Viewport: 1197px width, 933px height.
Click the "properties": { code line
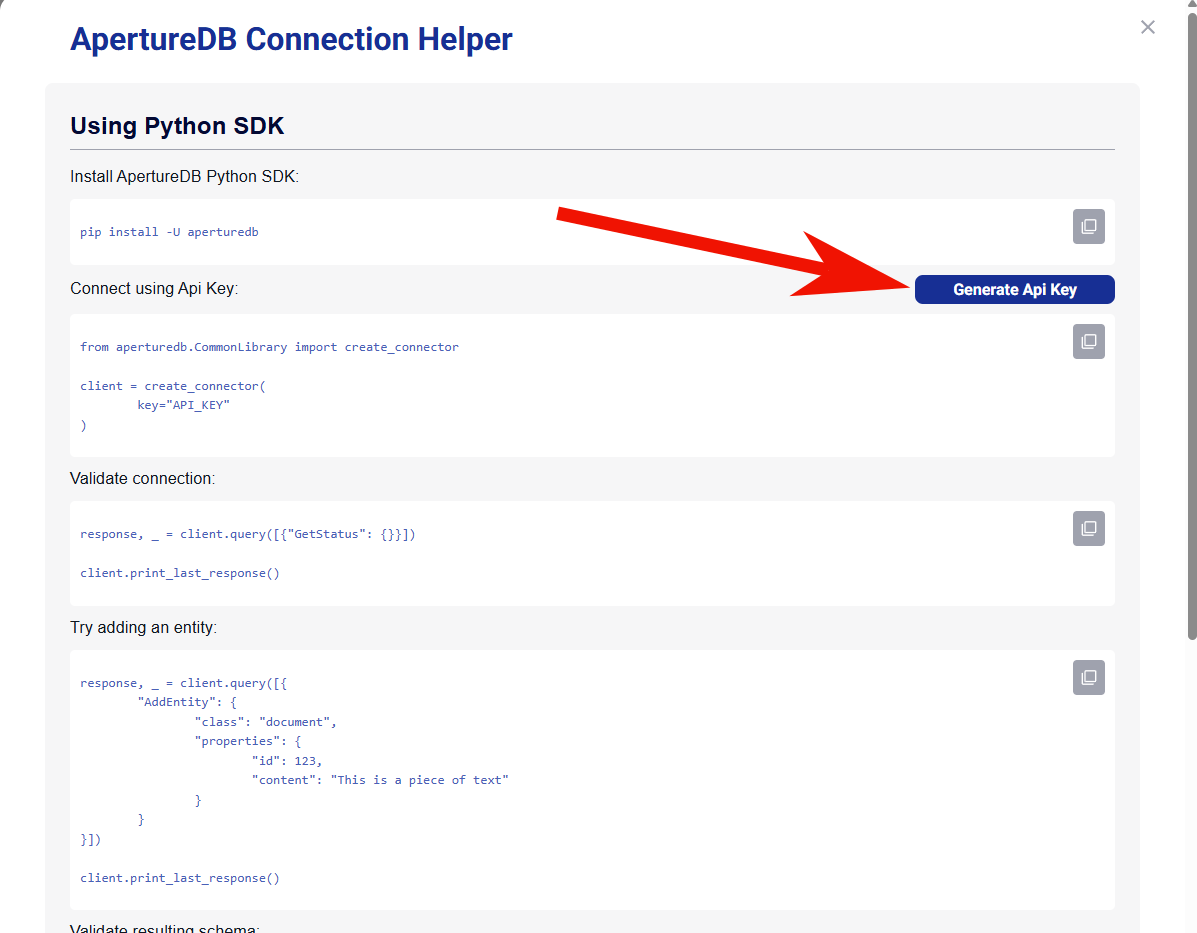coord(248,741)
